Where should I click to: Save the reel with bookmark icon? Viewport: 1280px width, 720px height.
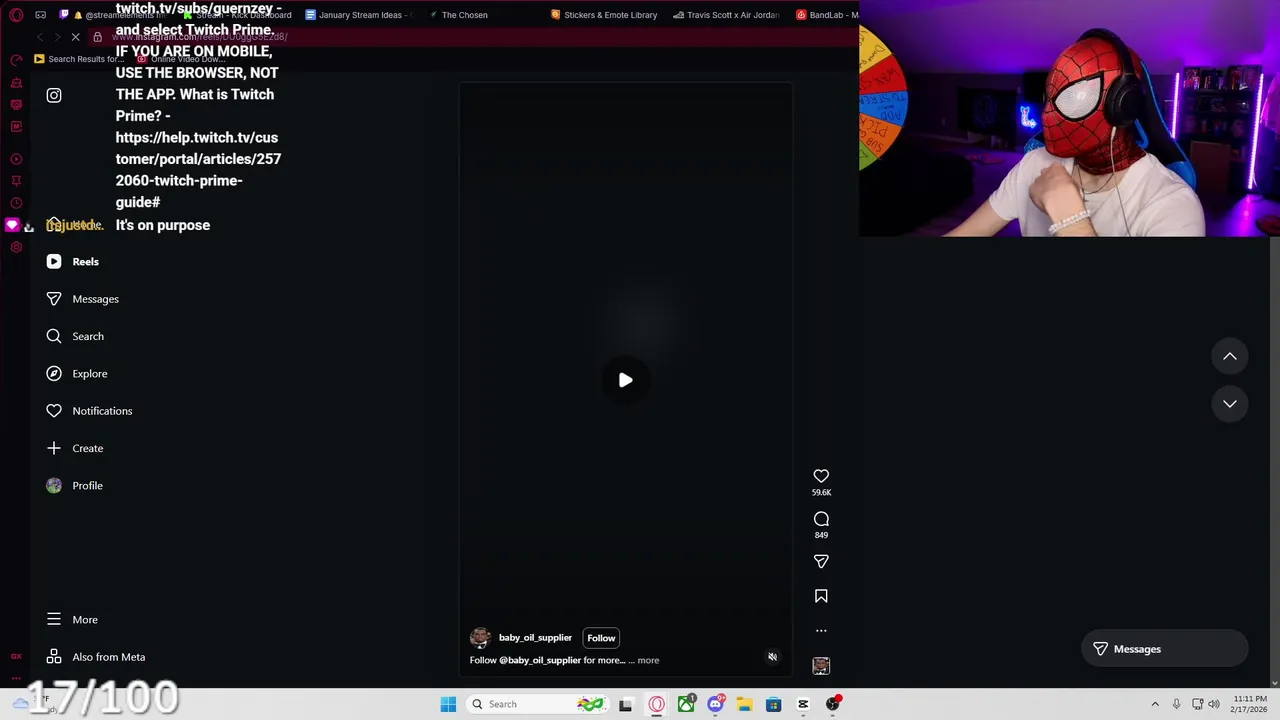coord(821,596)
